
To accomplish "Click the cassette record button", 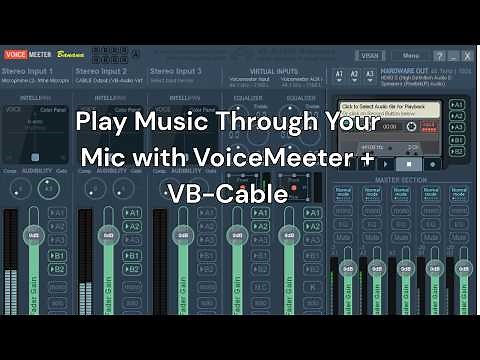I will coord(432,164).
